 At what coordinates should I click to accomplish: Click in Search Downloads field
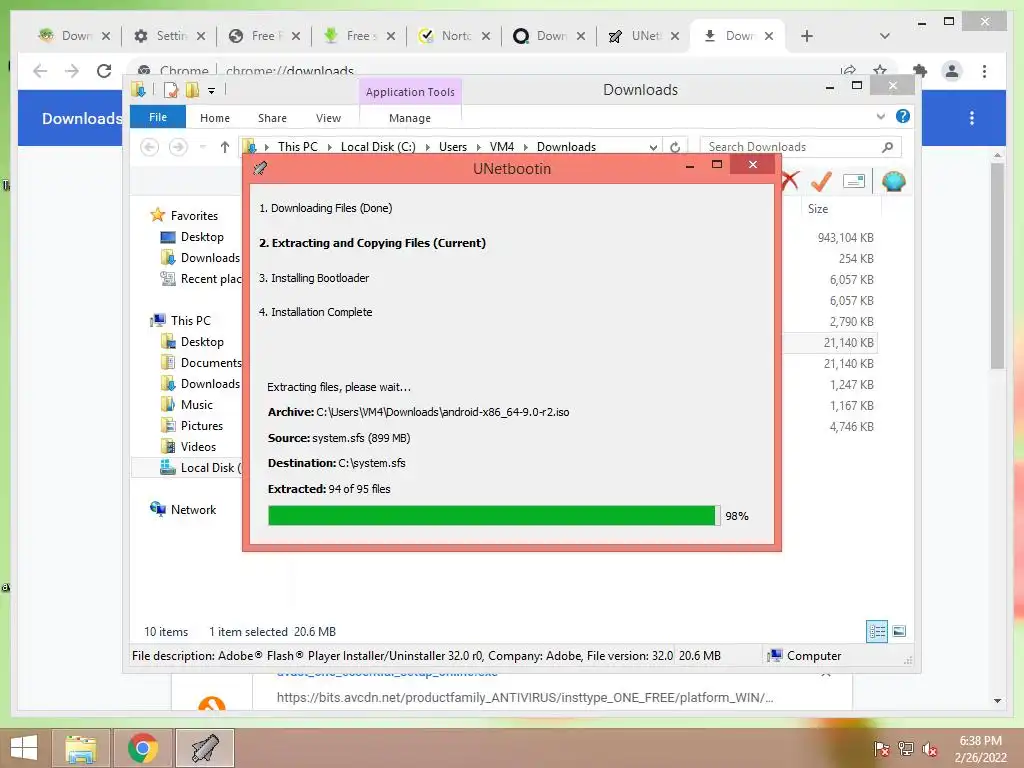800,147
